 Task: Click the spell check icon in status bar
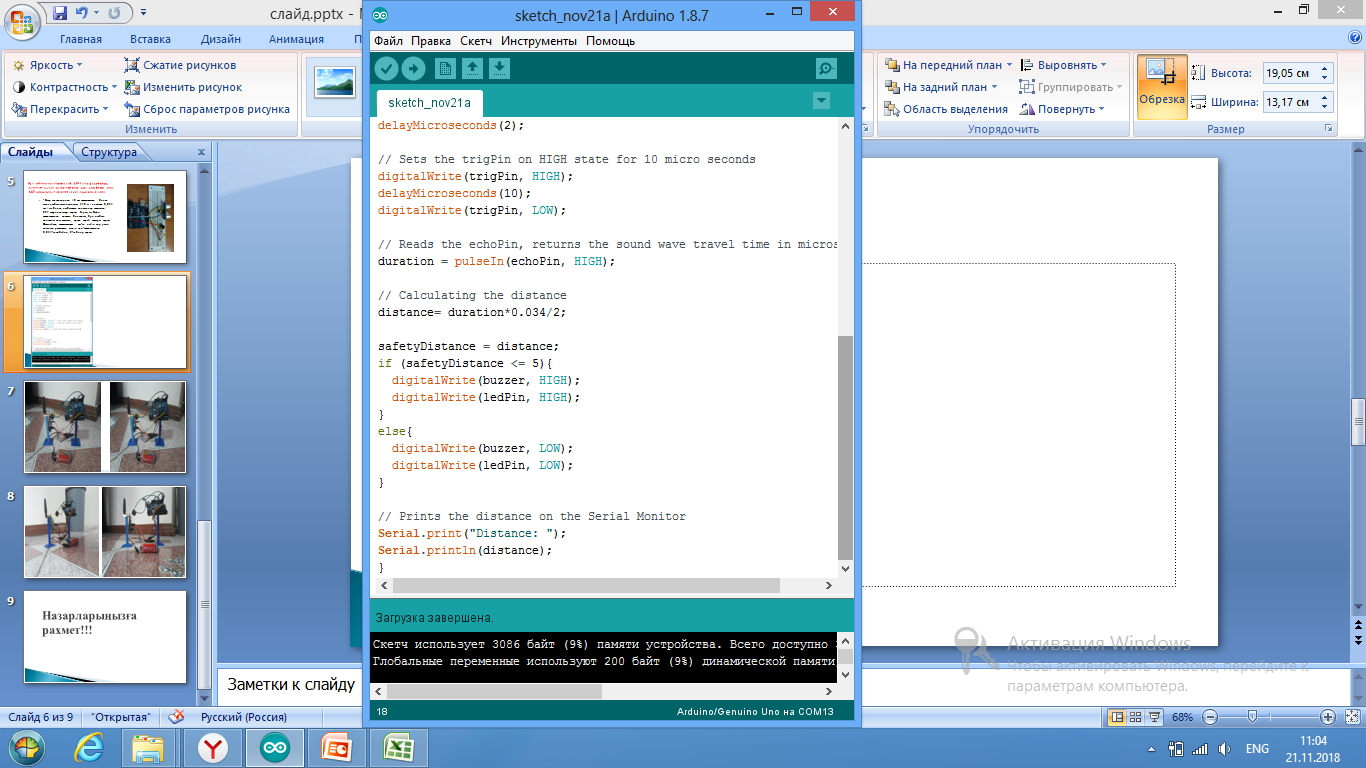[177, 717]
